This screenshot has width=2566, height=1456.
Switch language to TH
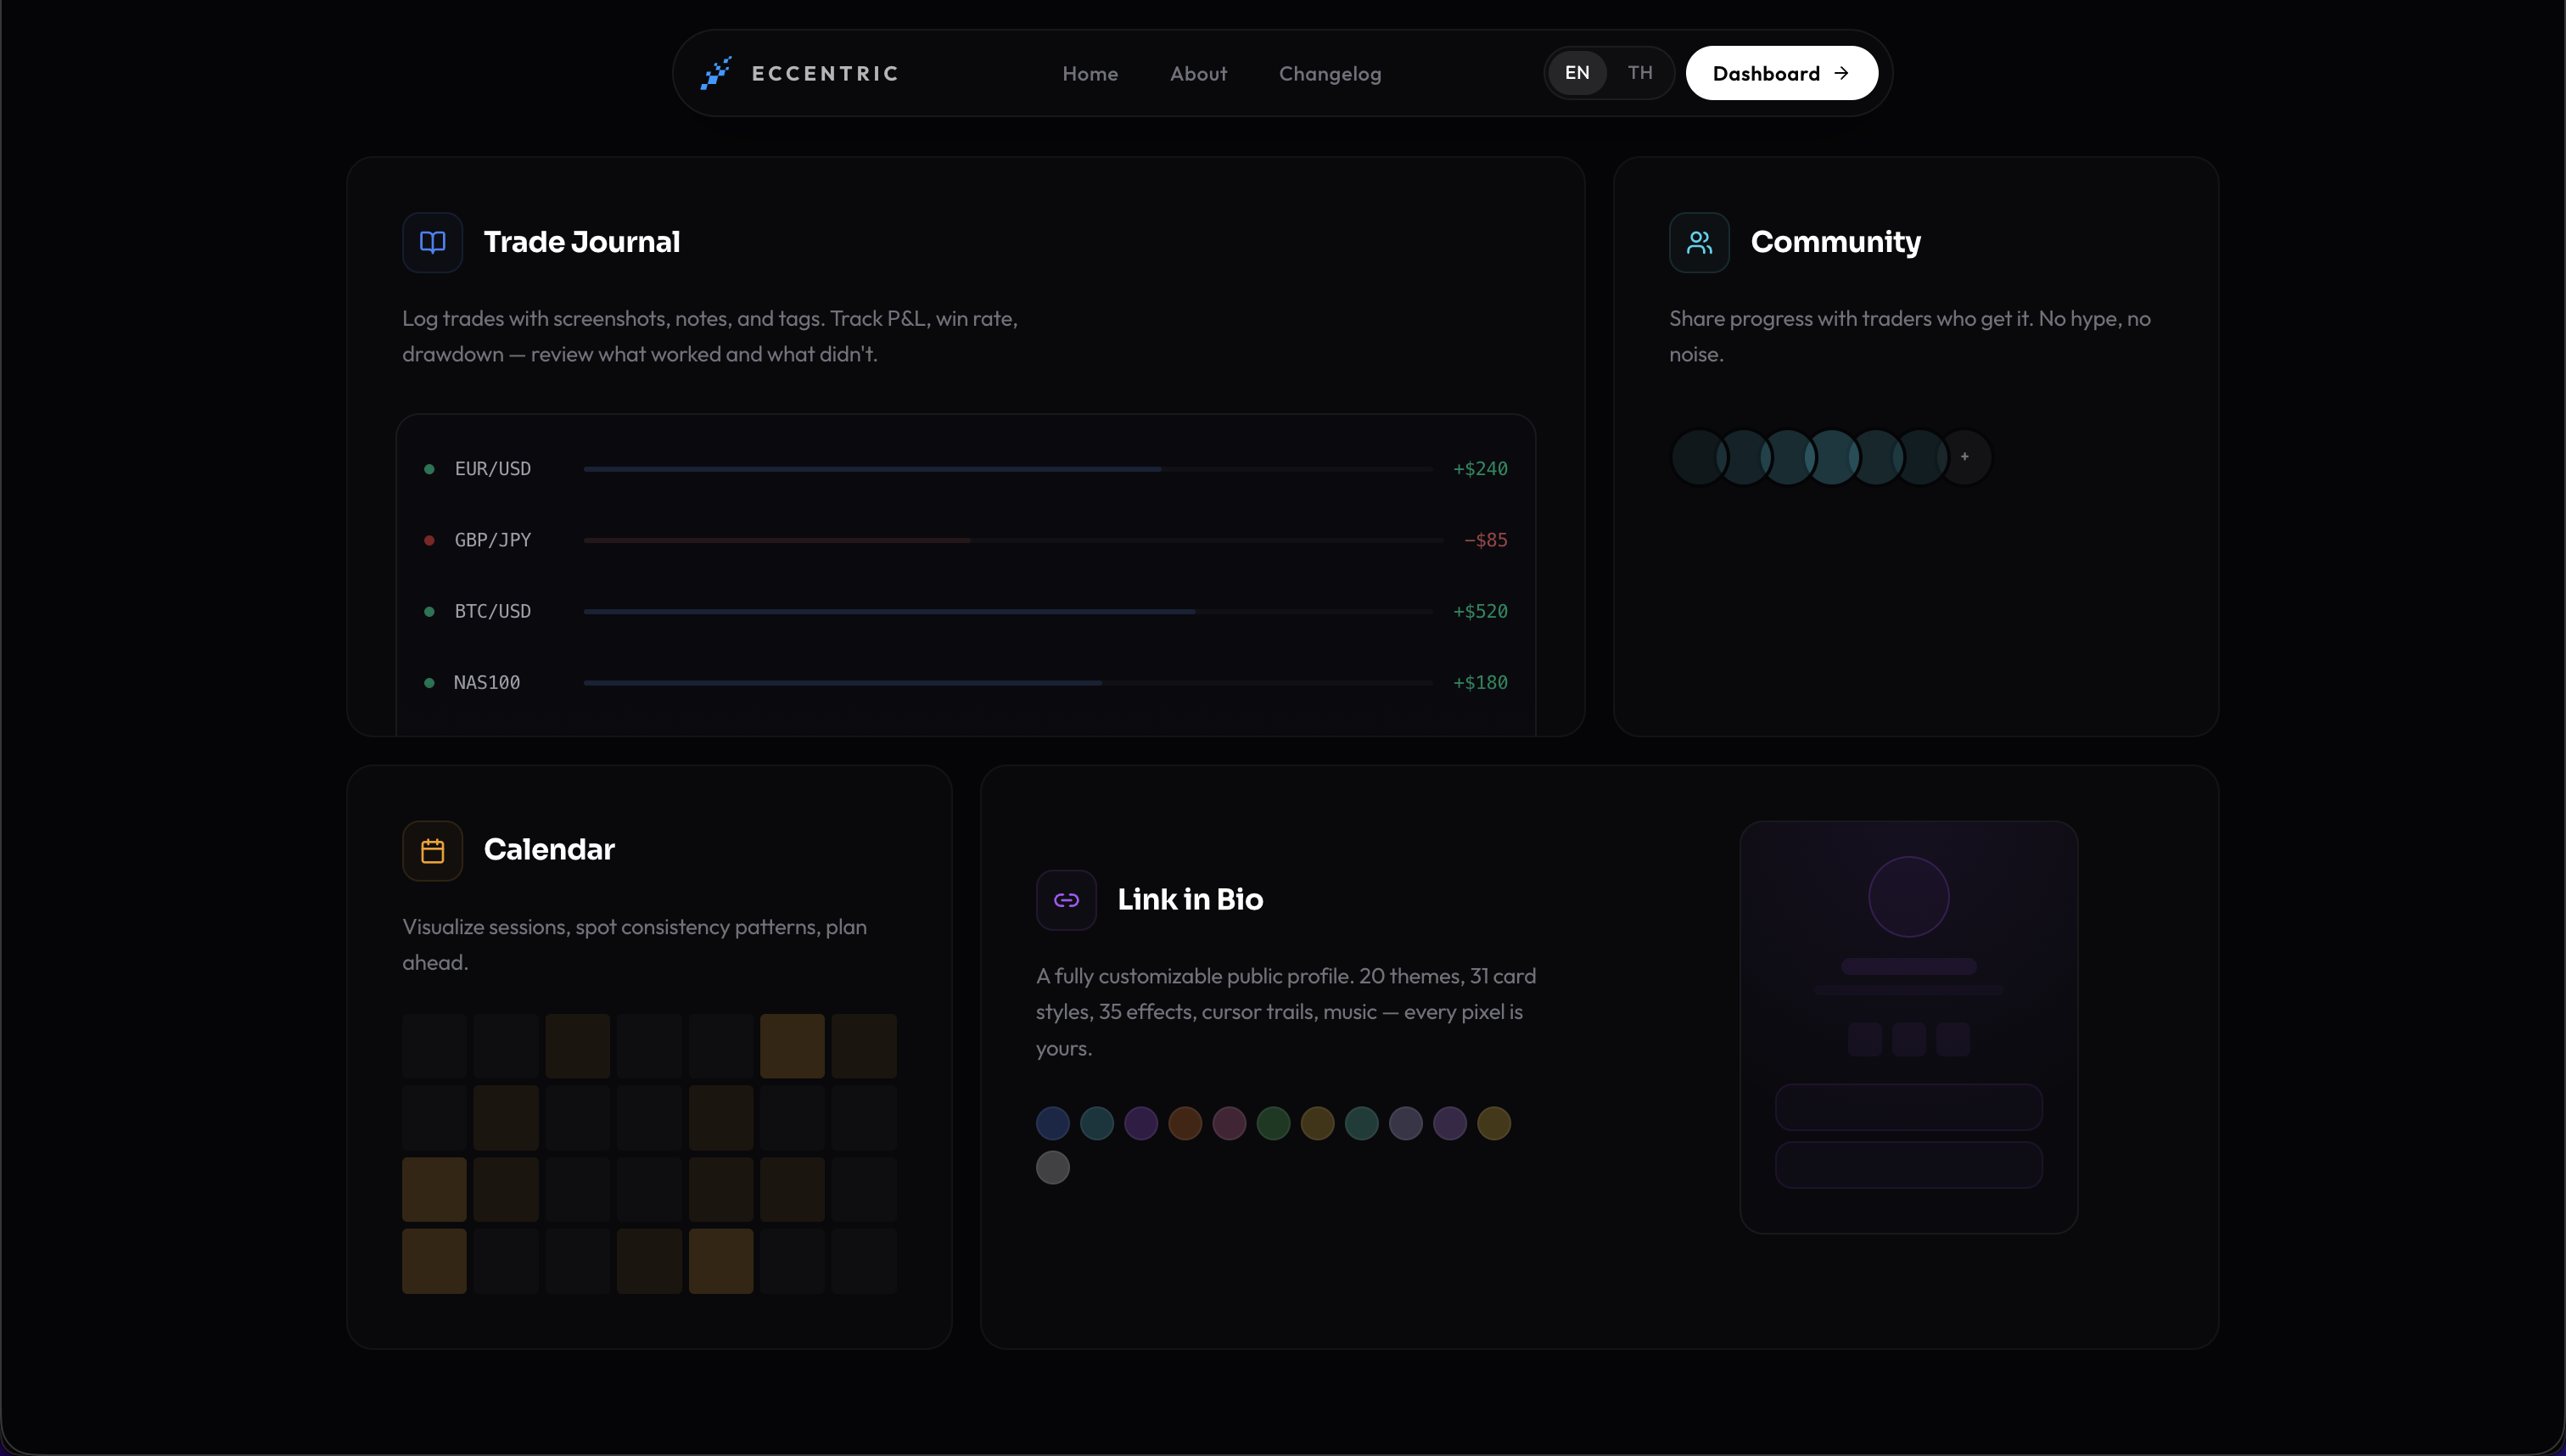coord(1639,72)
